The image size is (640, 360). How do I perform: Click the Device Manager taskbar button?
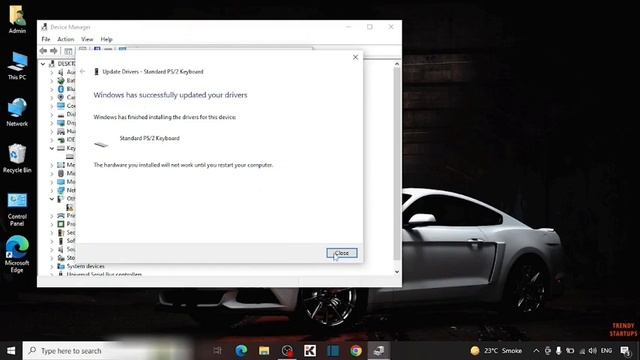(379, 351)
